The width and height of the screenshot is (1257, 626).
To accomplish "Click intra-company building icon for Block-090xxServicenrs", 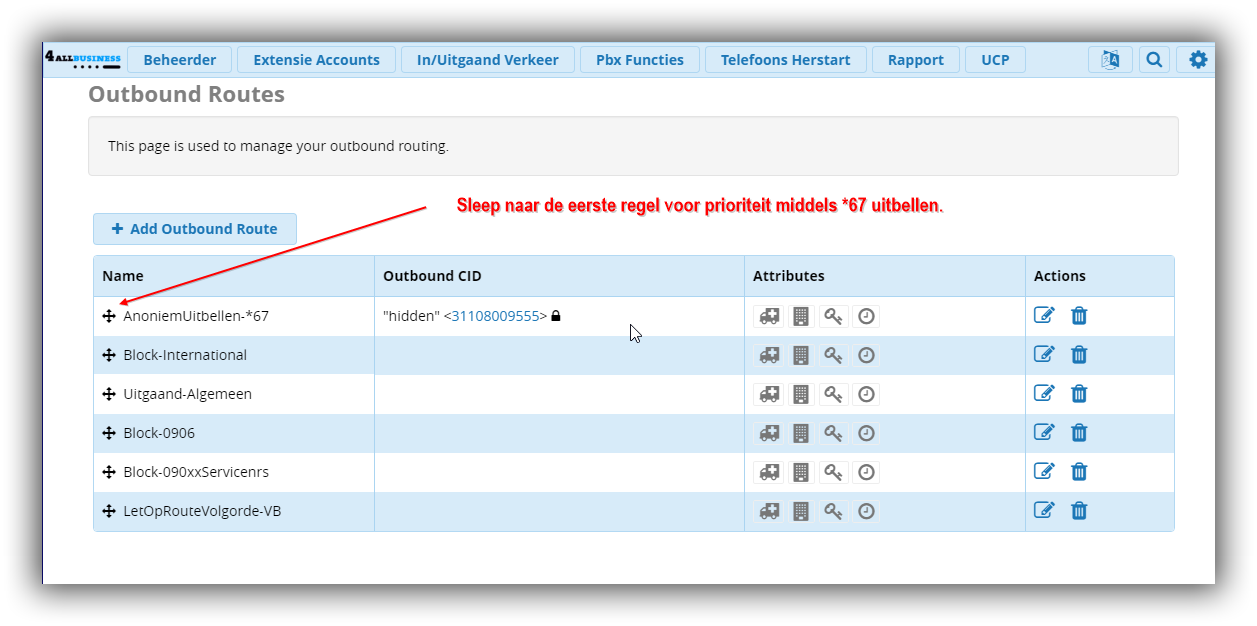I will (x=801, y=472).
